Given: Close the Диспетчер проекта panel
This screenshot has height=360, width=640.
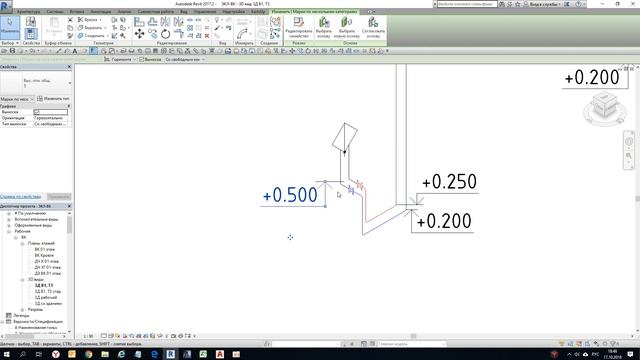Looking at the screenshot, I should pos(69,206).
